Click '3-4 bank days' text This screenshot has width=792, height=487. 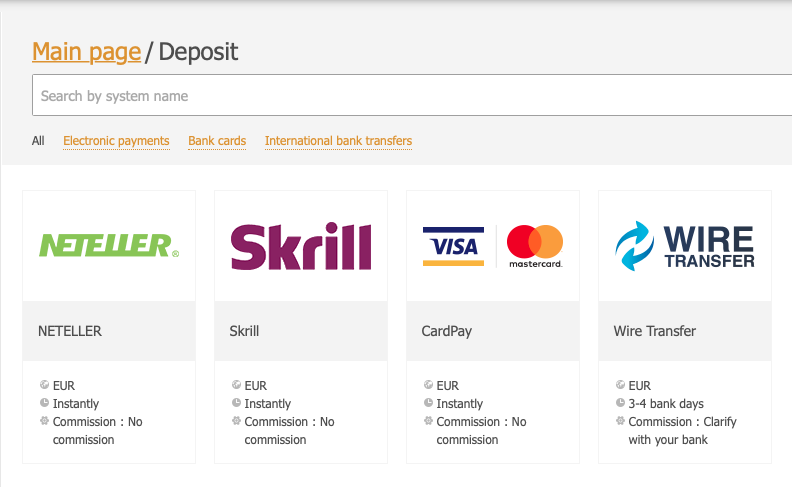(666, 404)
